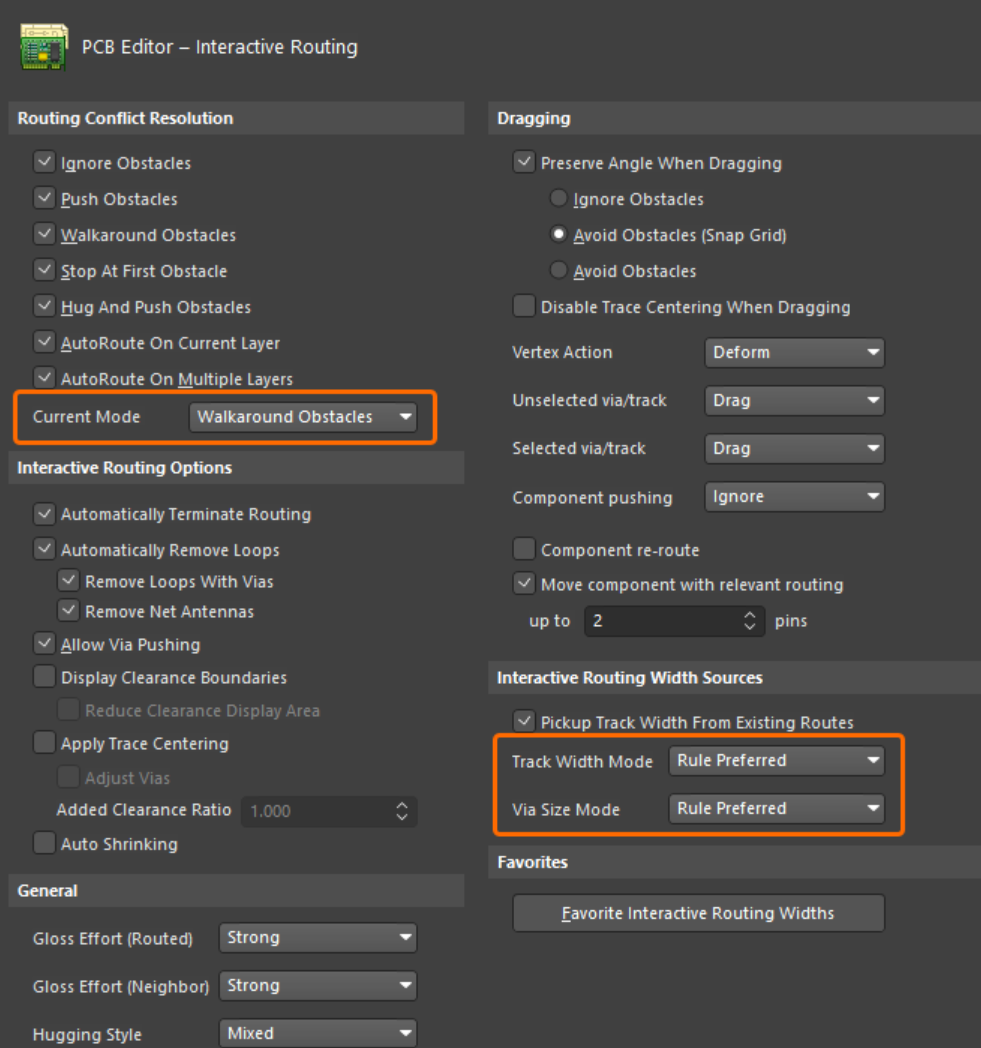Open Component pushing dropdown
981x1048 pixels.
(794, 497)
